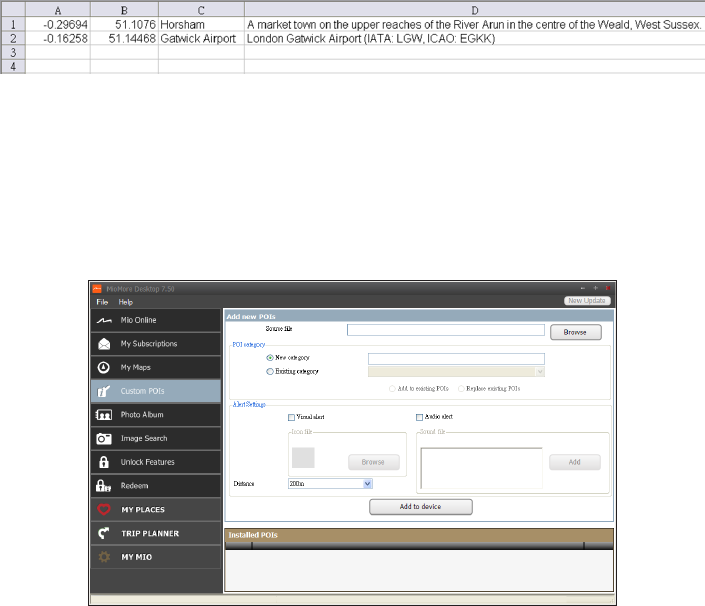Click cell containing Horsham

(x=201, y=25)
